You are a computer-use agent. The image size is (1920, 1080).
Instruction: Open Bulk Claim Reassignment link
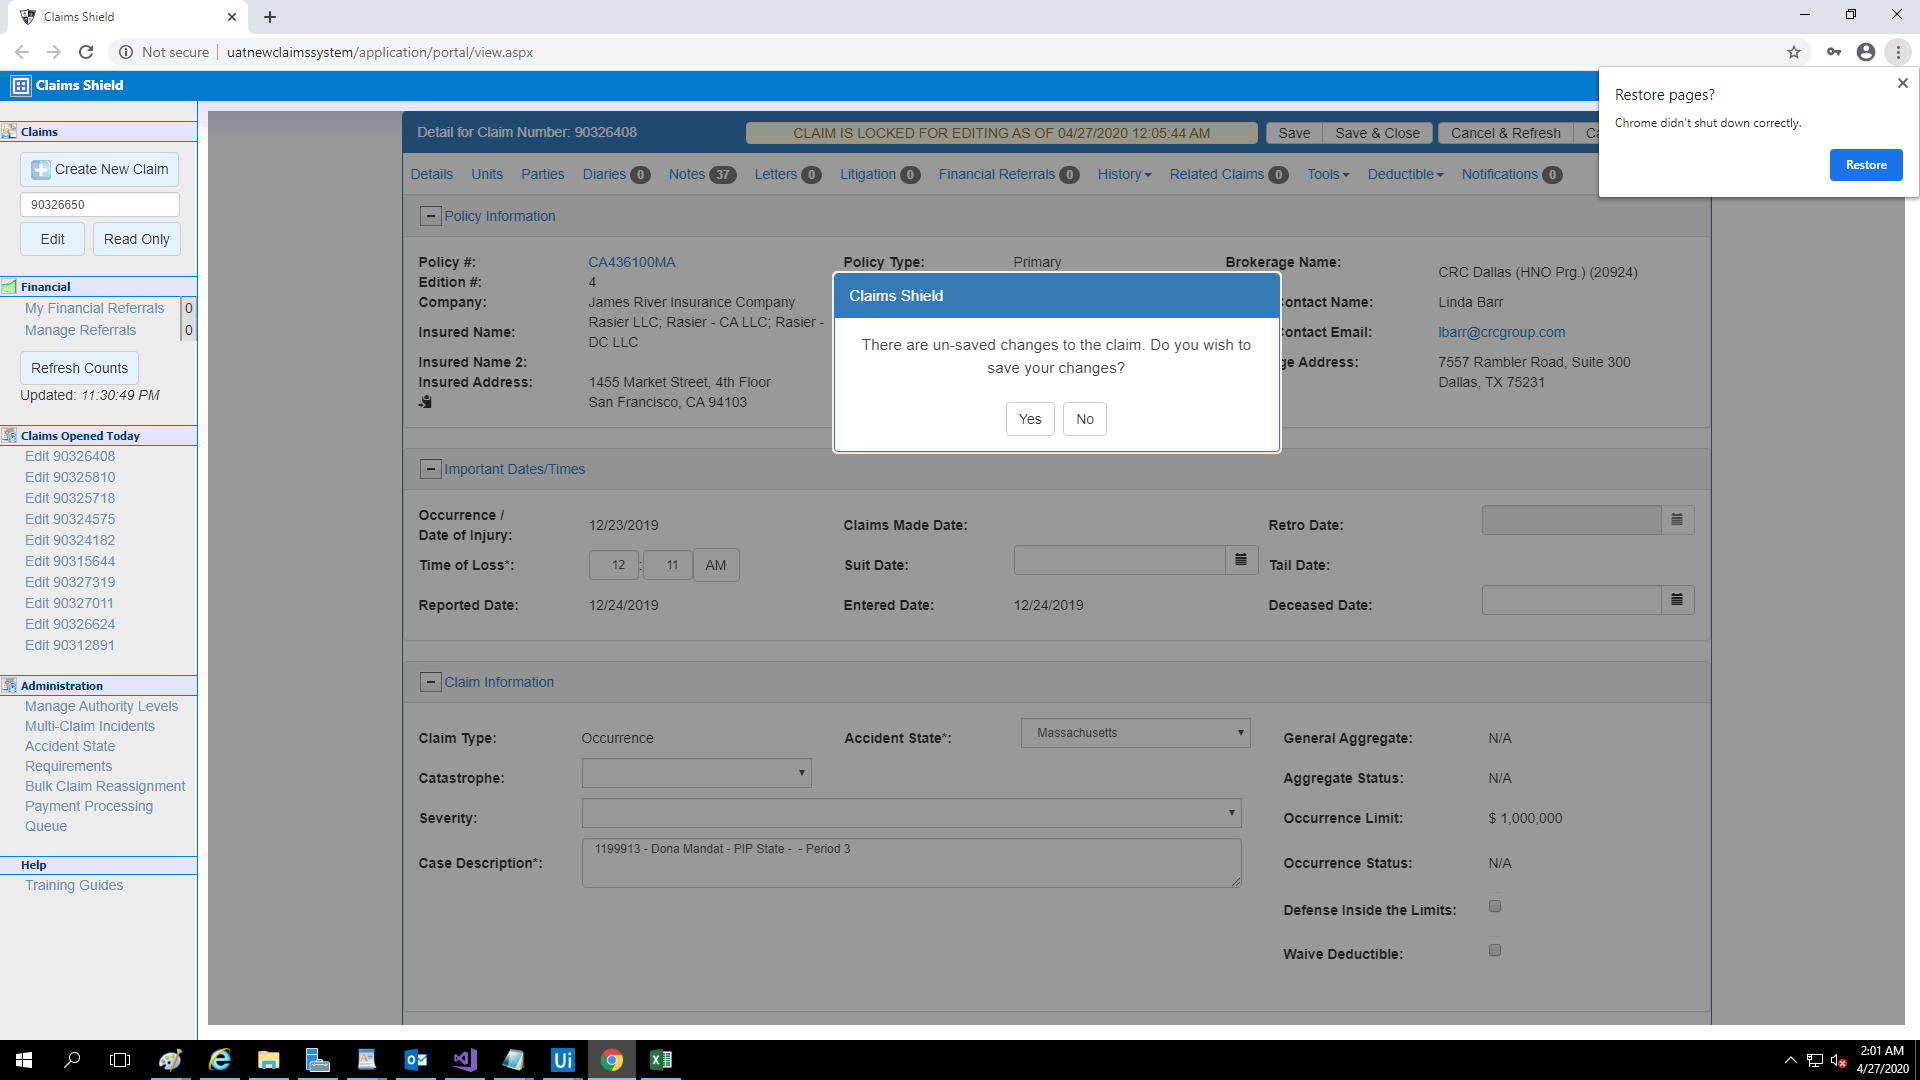pos(105,786)
